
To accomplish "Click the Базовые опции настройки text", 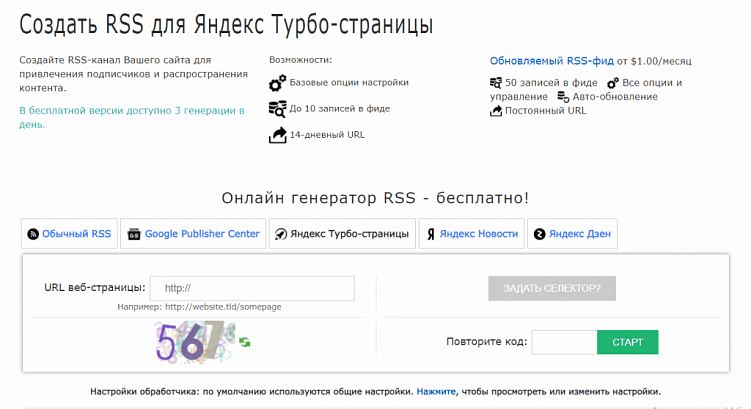I will pos(349,82).
